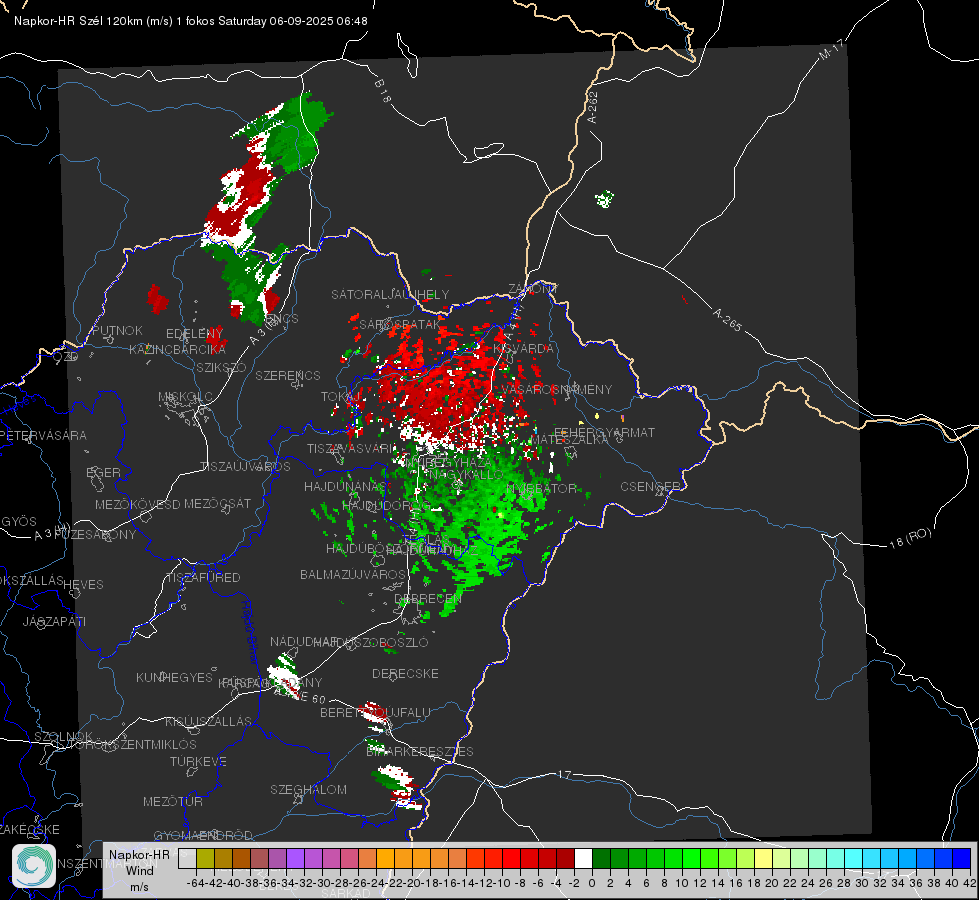This screenshot has width=979, height=900.
Task: Click the NÁDUDVAR town label
Action: (303, 641)
